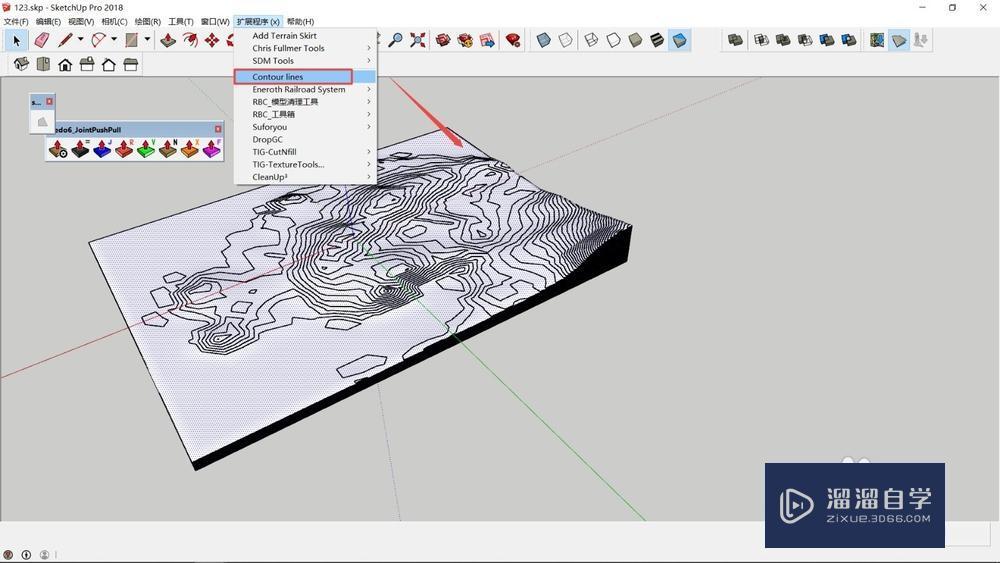Screen dimensions: 1000x563
Task: Click Send to LayOut icon
Action: [487, 40]
